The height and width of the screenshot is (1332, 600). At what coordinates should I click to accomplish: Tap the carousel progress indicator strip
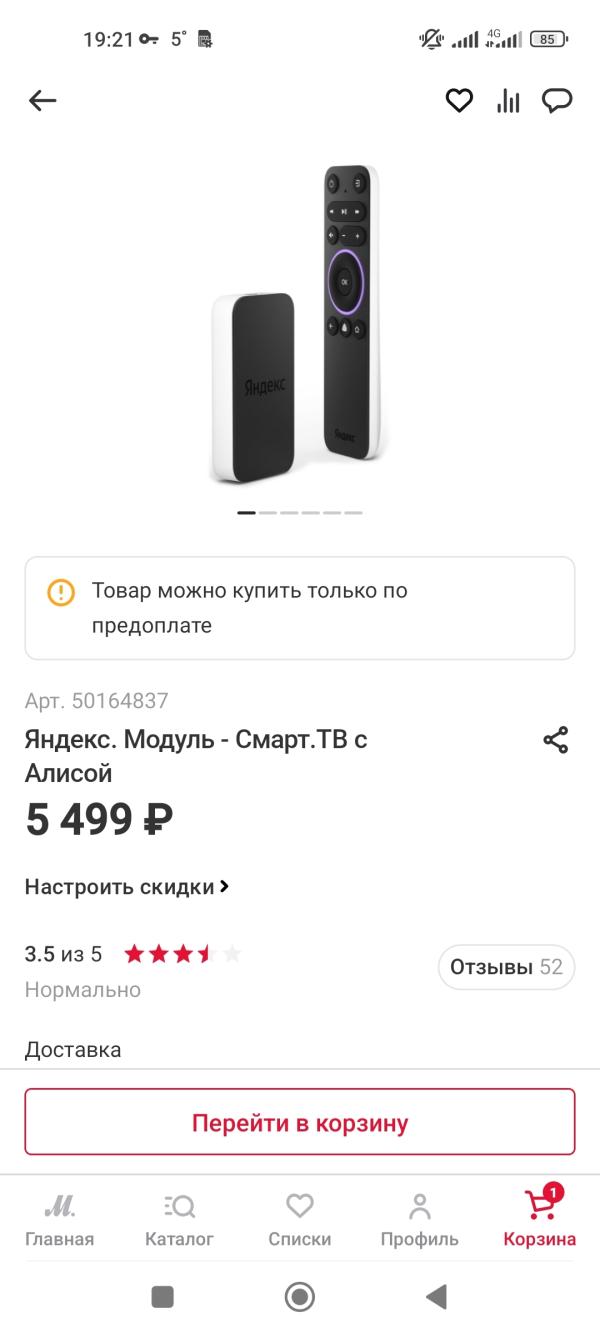tap(300, 512)
